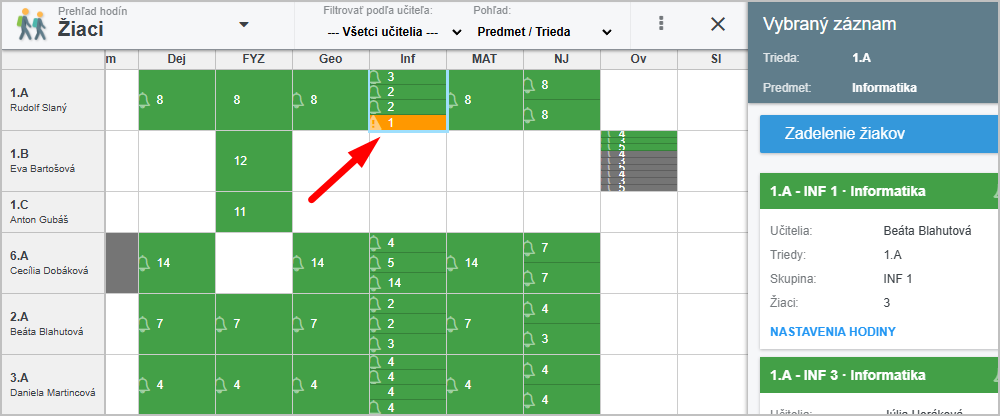
Task: Expand the Žiaci overview dropdown arrow
Action: tap(243, 24)
